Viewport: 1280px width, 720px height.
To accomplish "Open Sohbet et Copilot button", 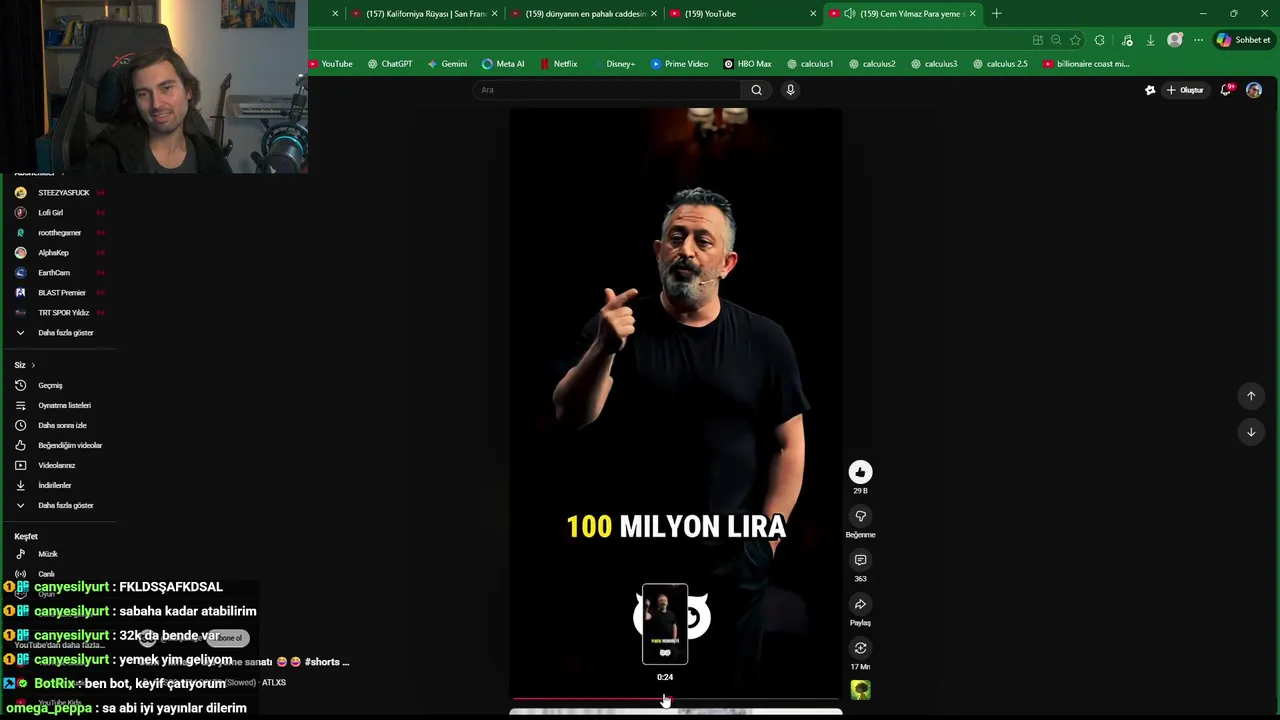I will click(1243, 40).
